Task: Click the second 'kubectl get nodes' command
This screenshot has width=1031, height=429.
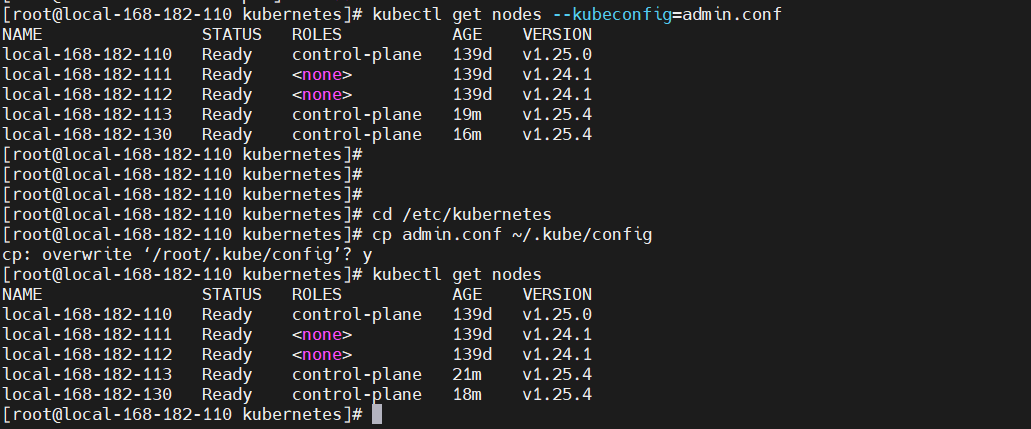Action: pyautogui.click(x=457, y=274)
